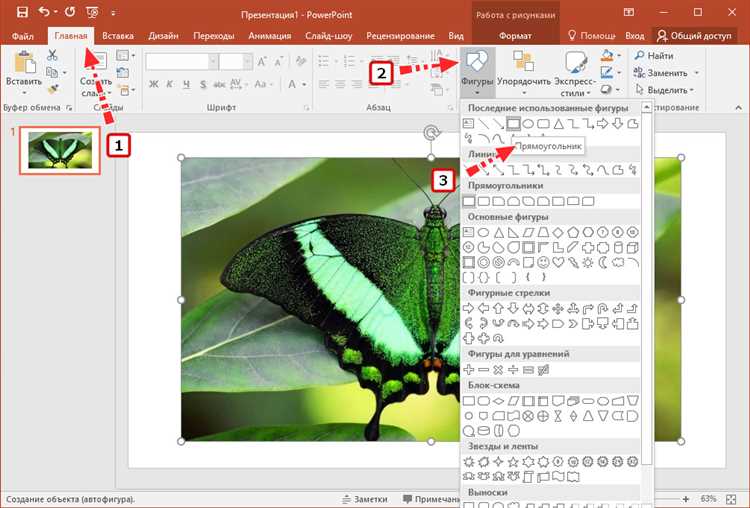Image resolution: width=750 pixels, height=508 pixels.
Task: Select the Rectangle shape in recently used shapes
Action: (513, 123)
